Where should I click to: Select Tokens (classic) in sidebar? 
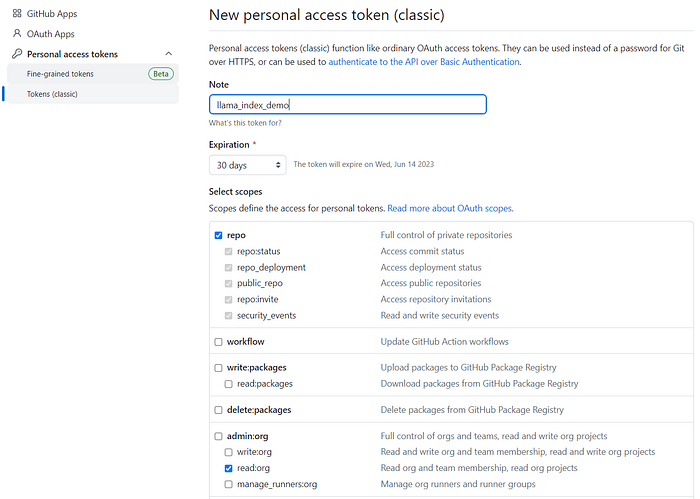[52, 94]
